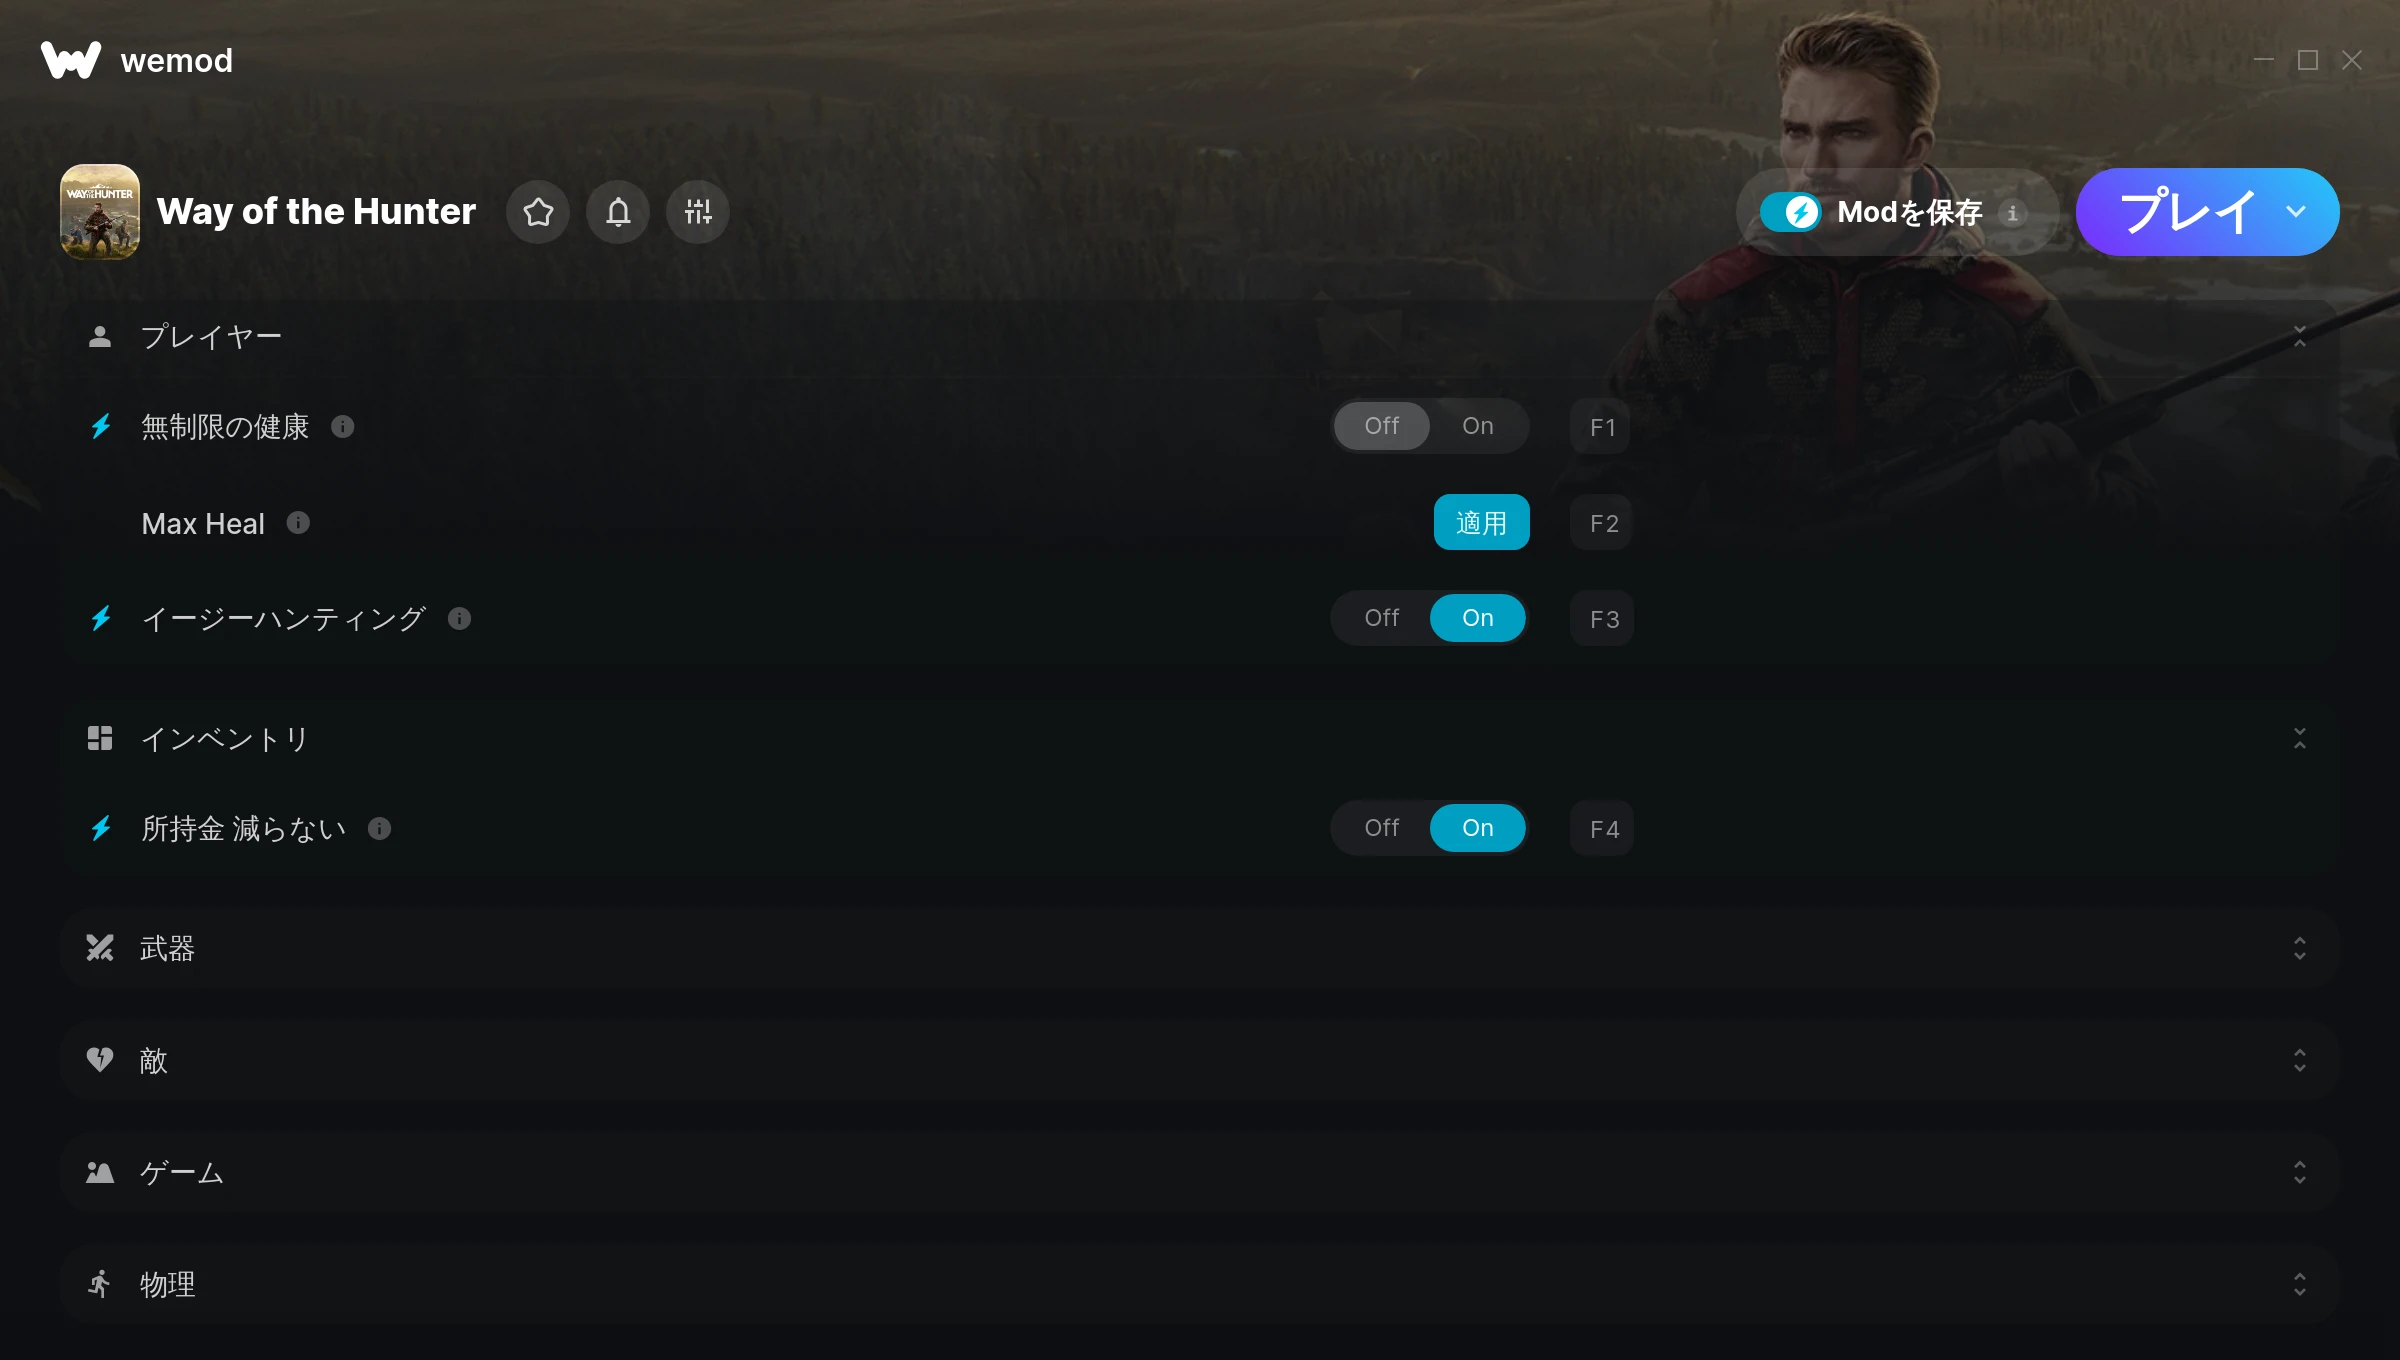Open notifications bell for Way of the Hunter
This screenshot has height=1360, width=2400.
pos(618,212)
